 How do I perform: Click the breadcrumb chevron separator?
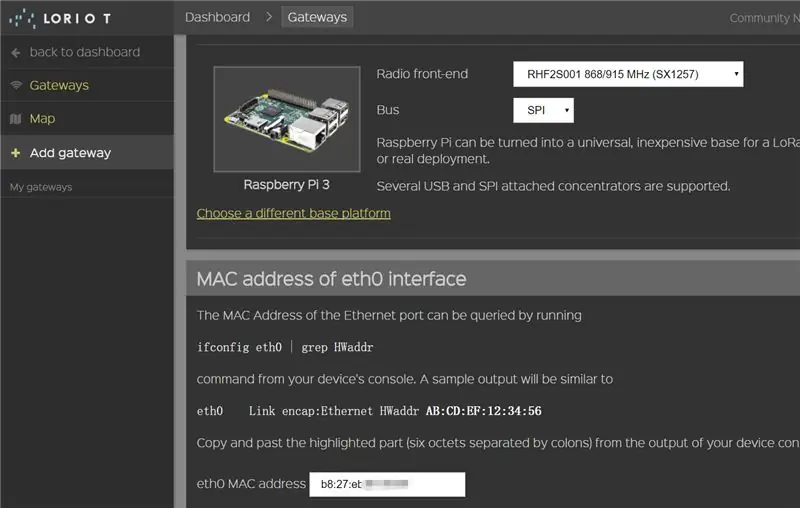269,17
